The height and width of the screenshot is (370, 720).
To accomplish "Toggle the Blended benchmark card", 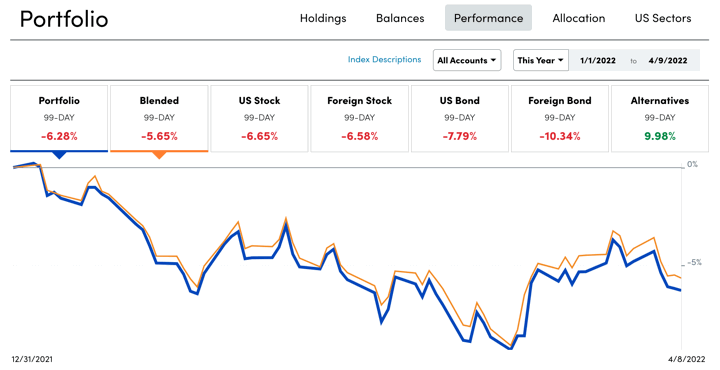I will click(159, 118).
